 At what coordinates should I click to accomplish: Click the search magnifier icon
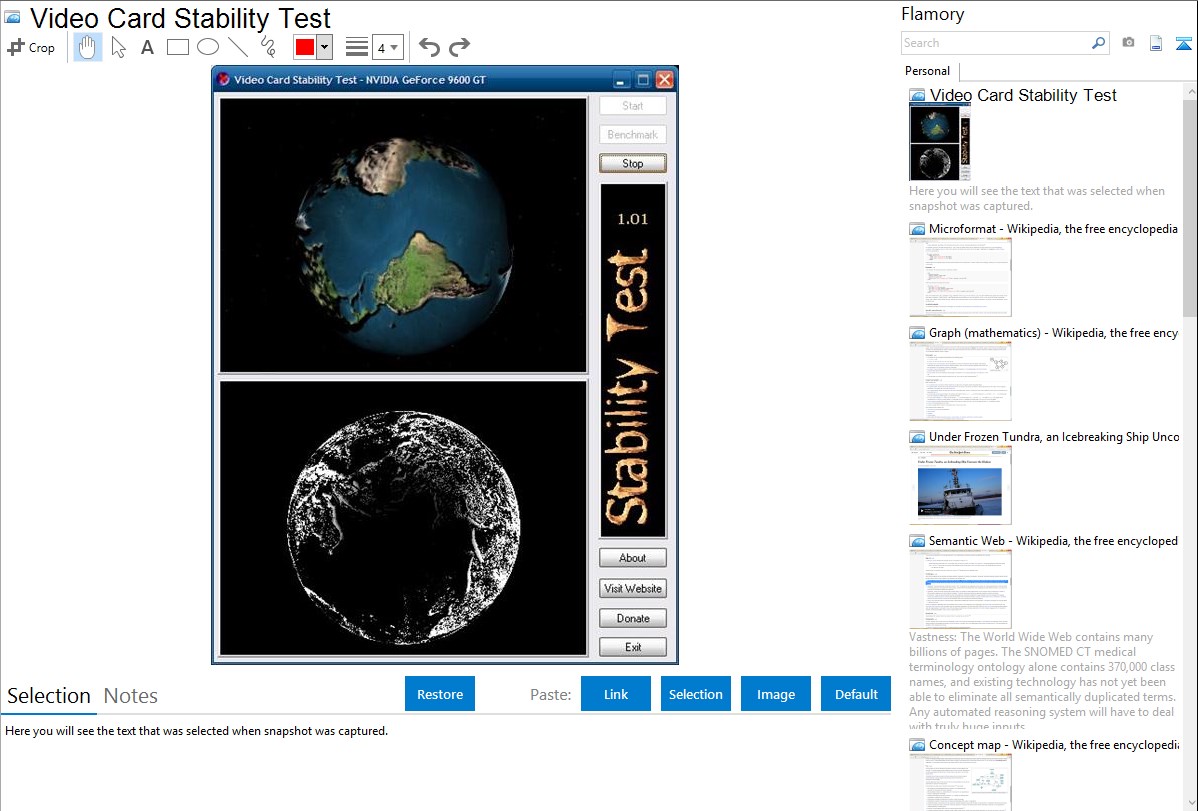tap(1098, 43)
